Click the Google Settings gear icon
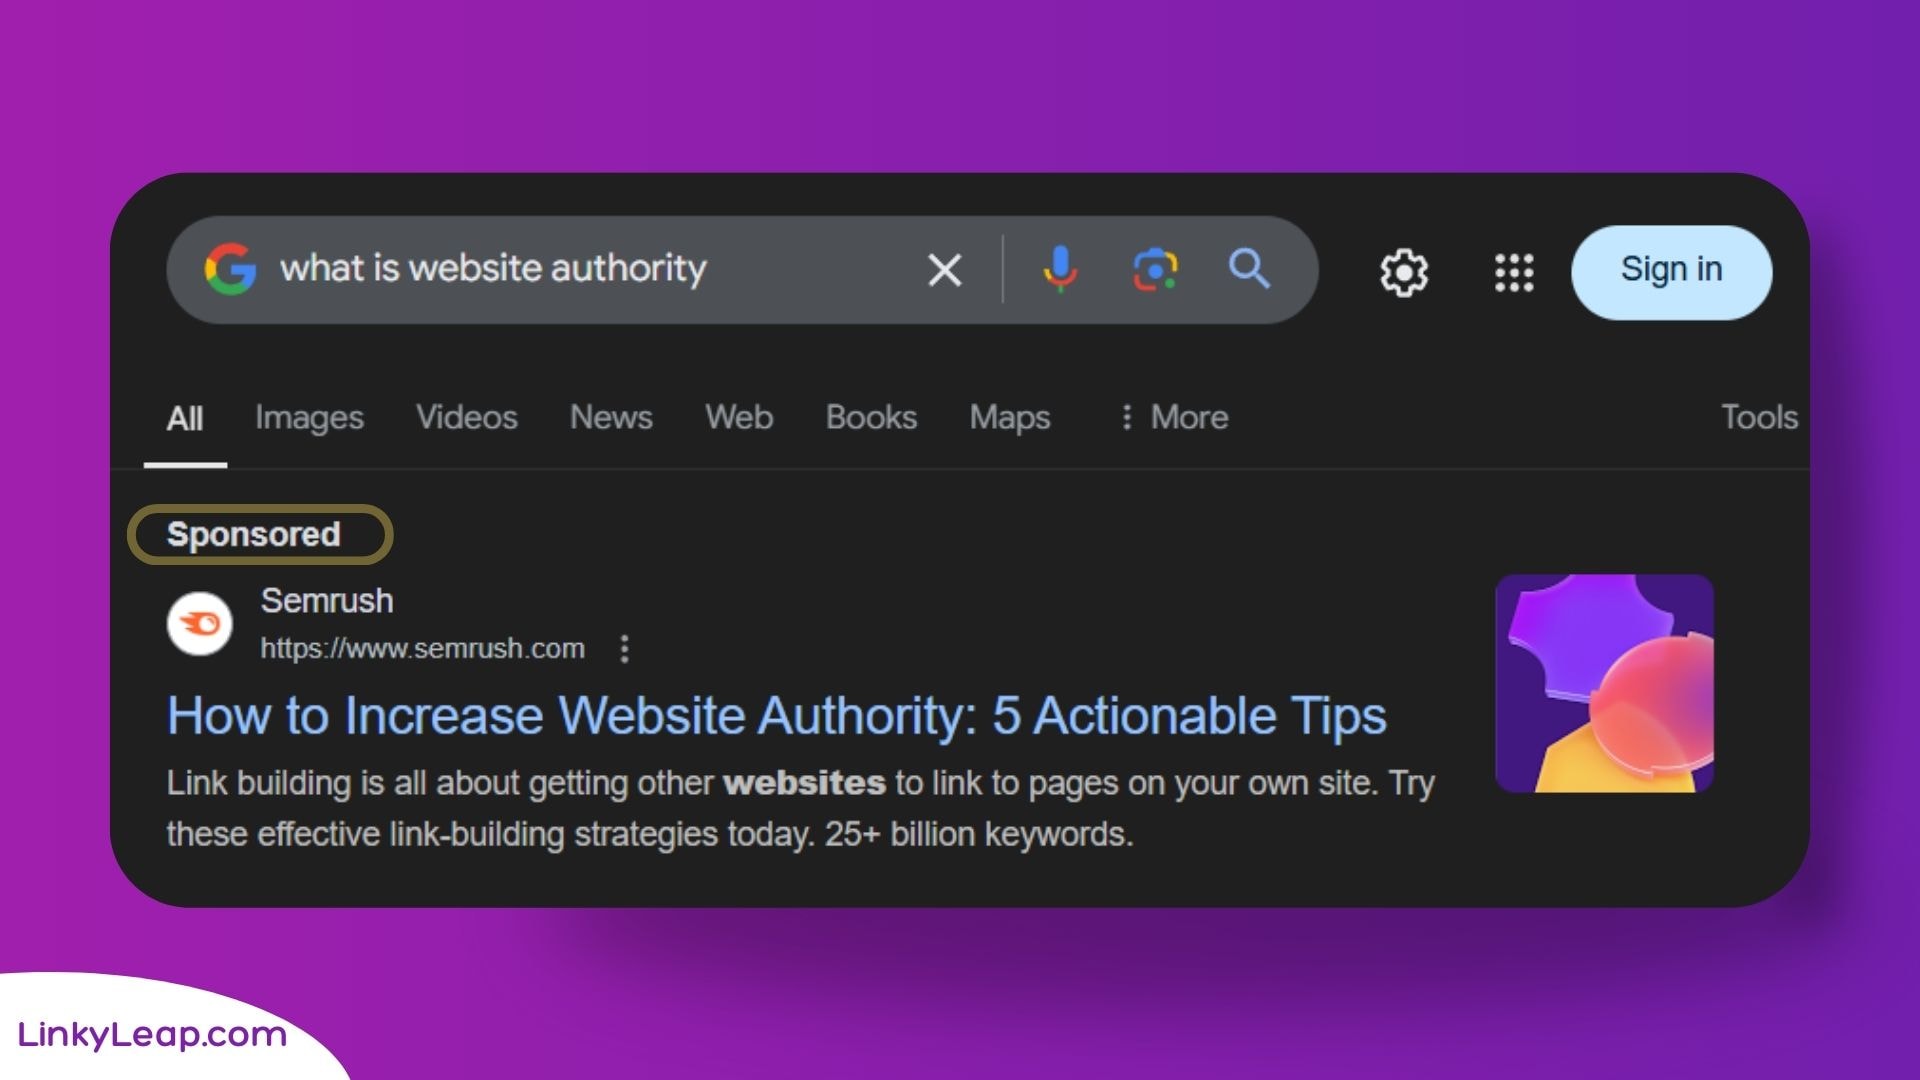Screen dimensions: 1920x1080 [1404, 270]
